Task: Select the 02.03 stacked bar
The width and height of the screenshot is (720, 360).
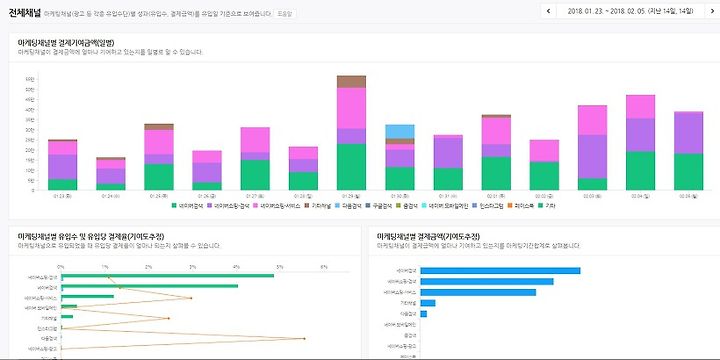Action: pyautogui.click(x=592, y=148)
